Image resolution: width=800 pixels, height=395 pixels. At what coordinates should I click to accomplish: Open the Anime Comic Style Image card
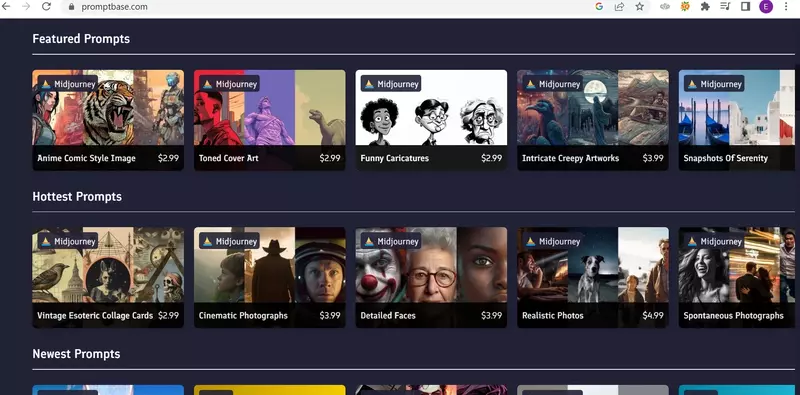[x=108, y=120]
